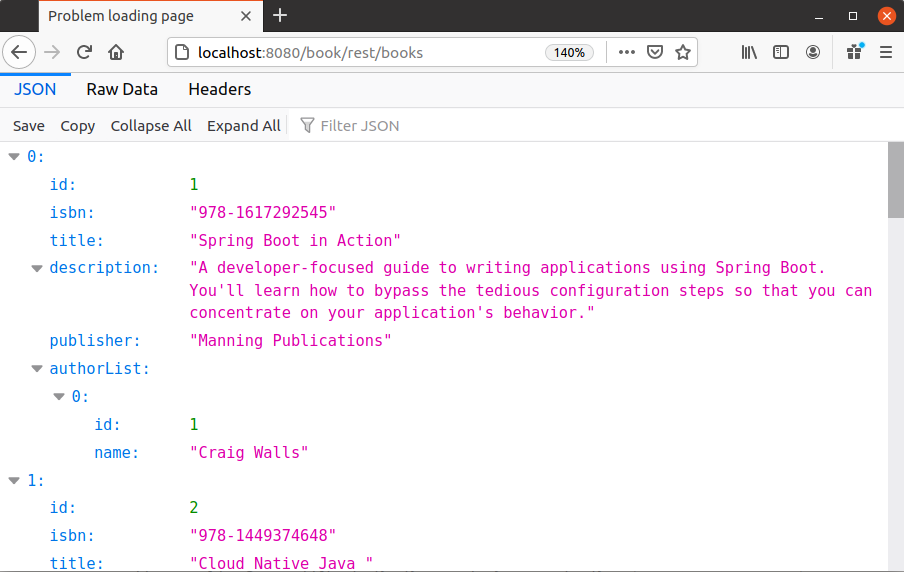The width and height of the screenshot is (904, 572).
Task: Minimize the browser window
Action: point(819,16)
